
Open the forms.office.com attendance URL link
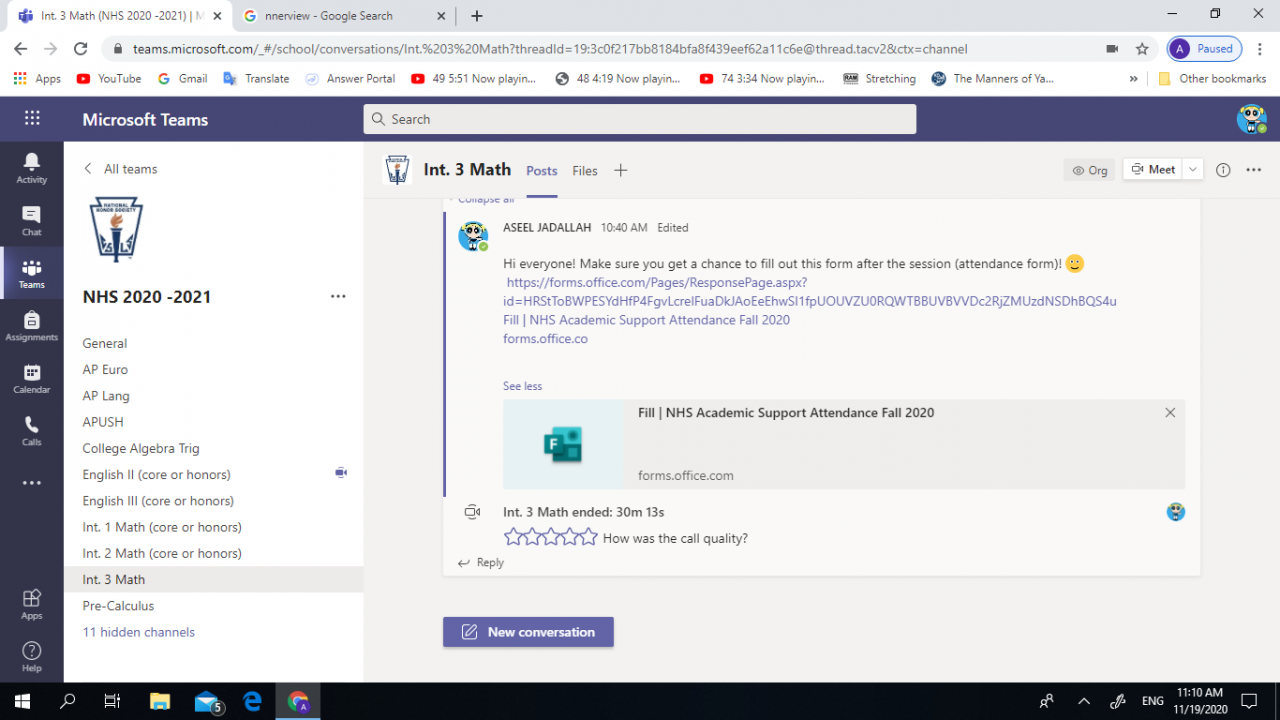pyautogui.click(x=810, y=292)
